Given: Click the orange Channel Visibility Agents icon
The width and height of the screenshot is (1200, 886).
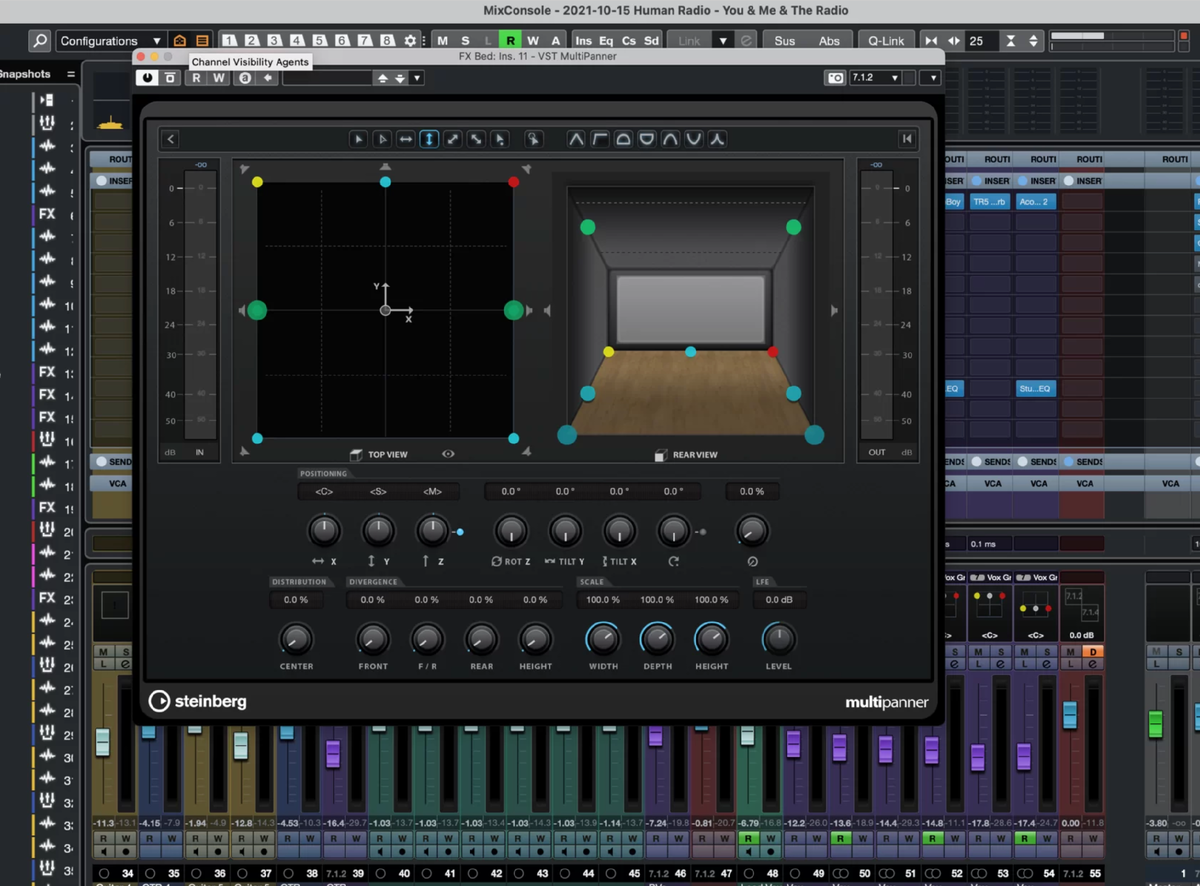Looking at the screenshot, I should (202, 41).
